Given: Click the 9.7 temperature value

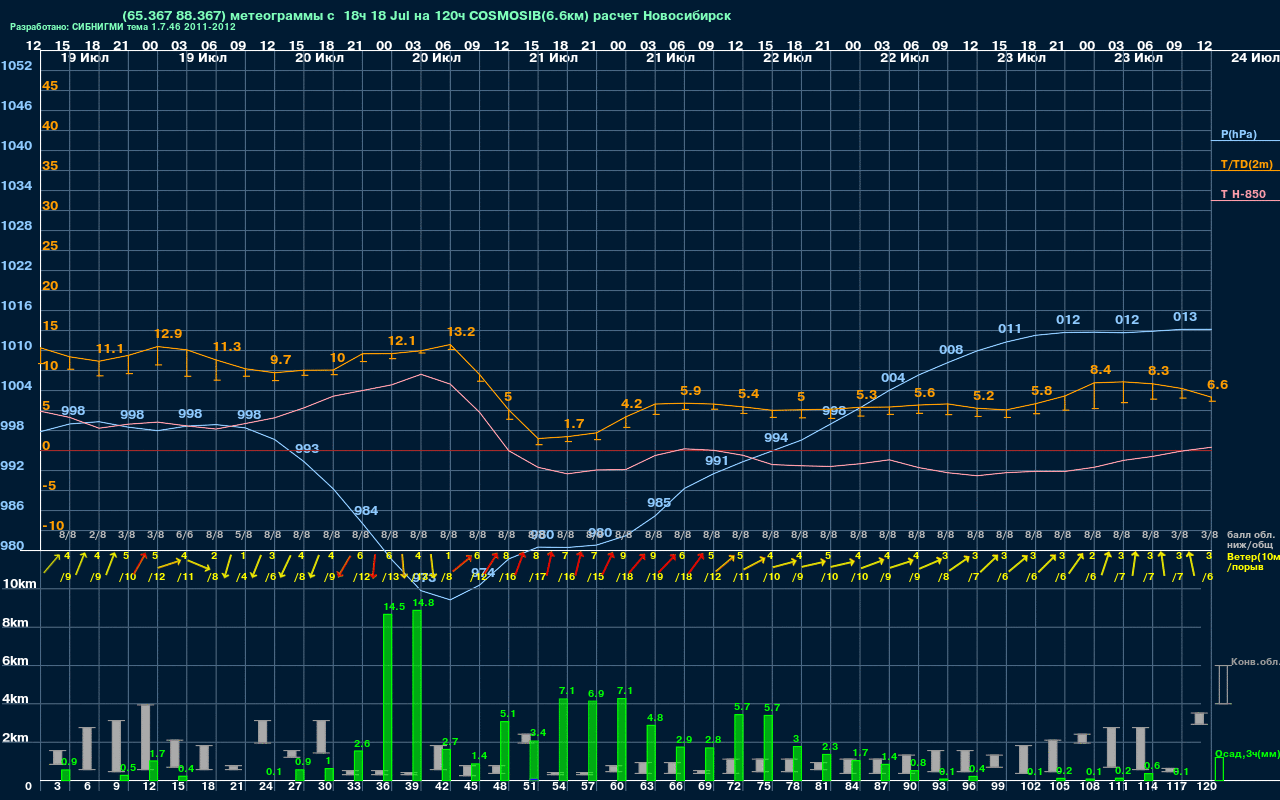Looking at the screenshot, I should [x=281, y=360].
